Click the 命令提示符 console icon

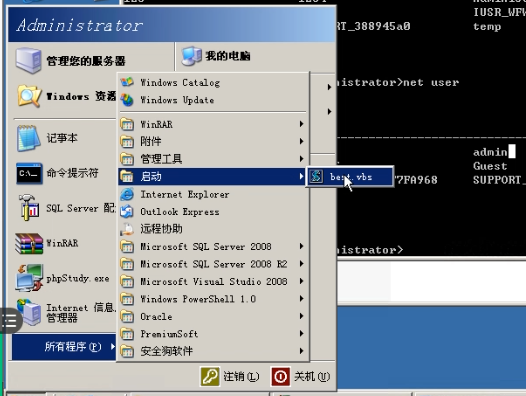(x=29, y=174)
